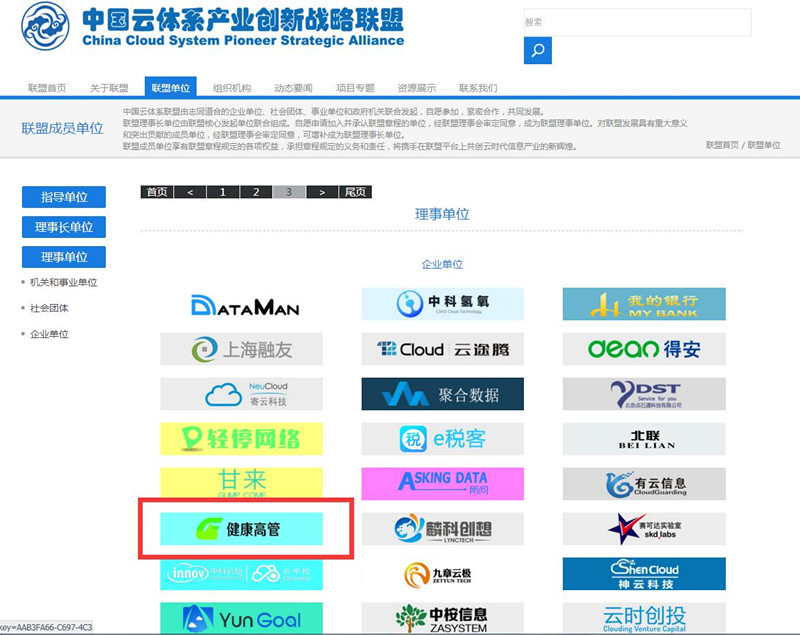Go to the previous page with <
This screenshot has height=635, width=800.
pyautogui.click(x=190, y=192)
